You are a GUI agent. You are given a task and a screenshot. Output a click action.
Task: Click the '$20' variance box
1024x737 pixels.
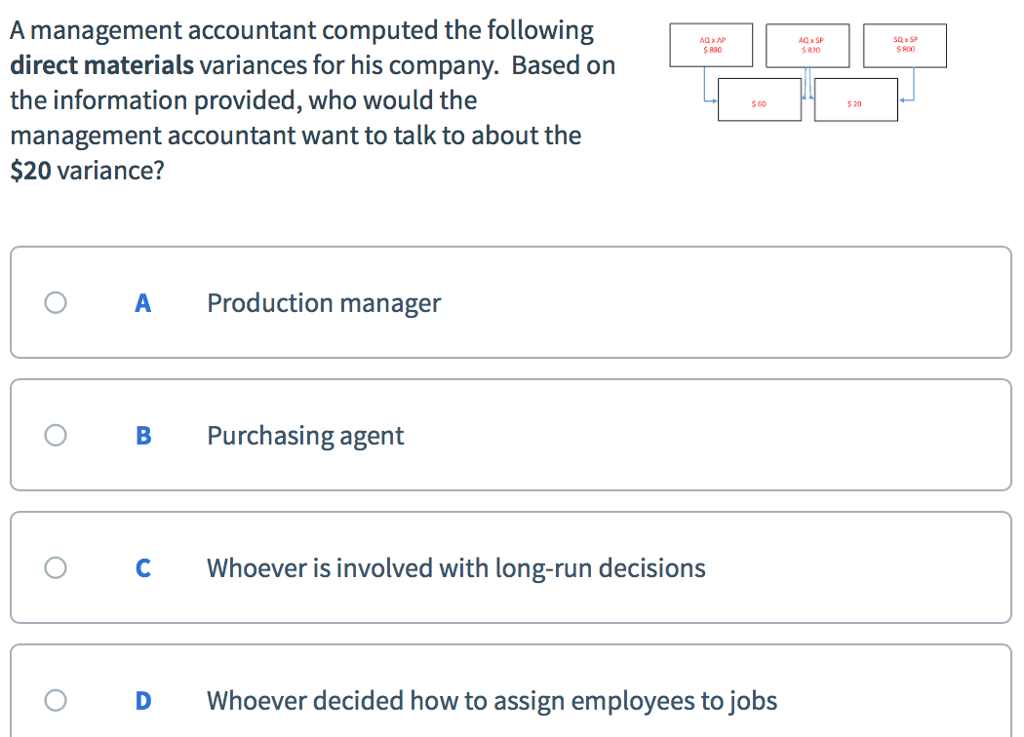(855, 99)
